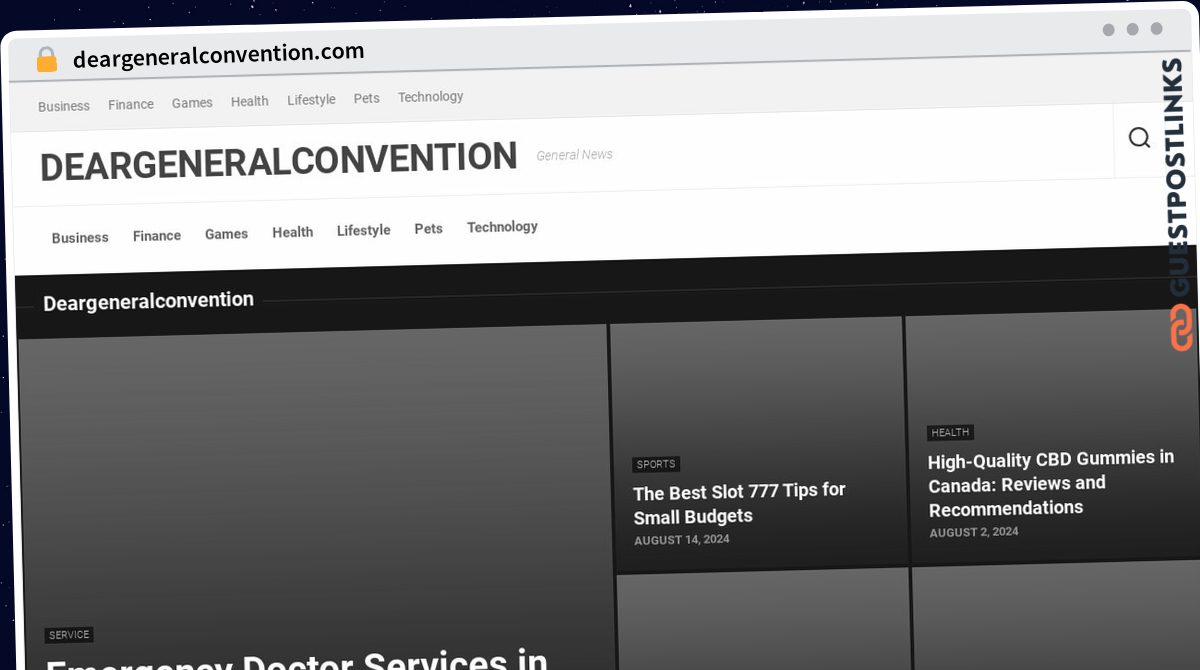Open Finance in the top gray bar

point(131,104)
